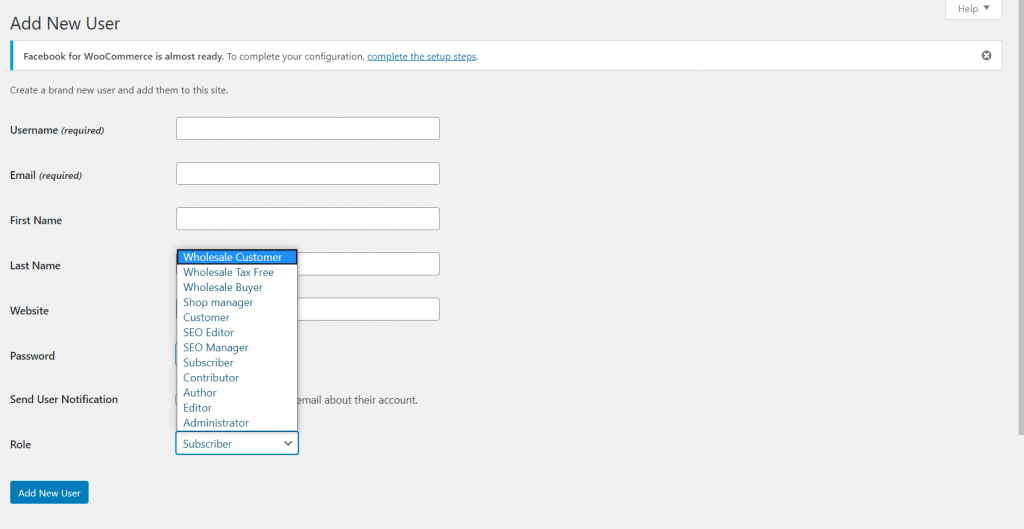Select Subscriber in the open list
Screen dimensions: 1024x529
click(x=237, y=362)
